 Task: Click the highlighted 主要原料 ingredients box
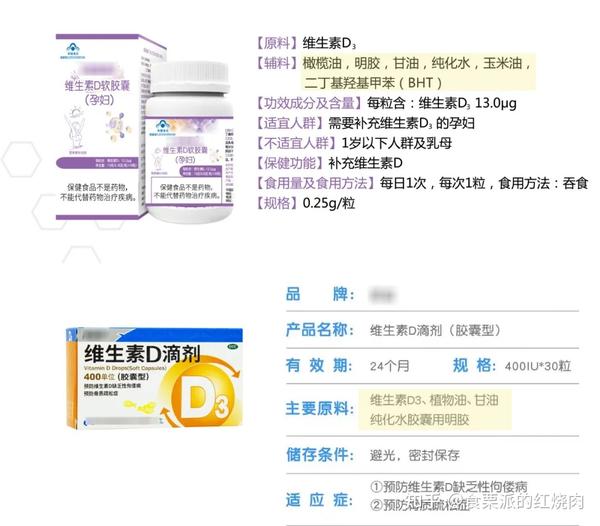tap(435, 410)
